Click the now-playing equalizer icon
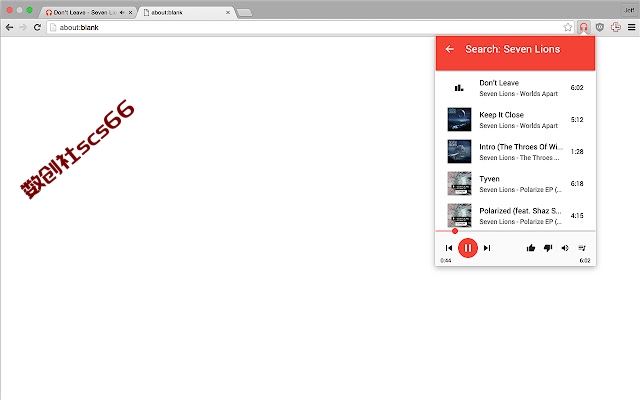640x400 pixels. [x=459, y=88]
